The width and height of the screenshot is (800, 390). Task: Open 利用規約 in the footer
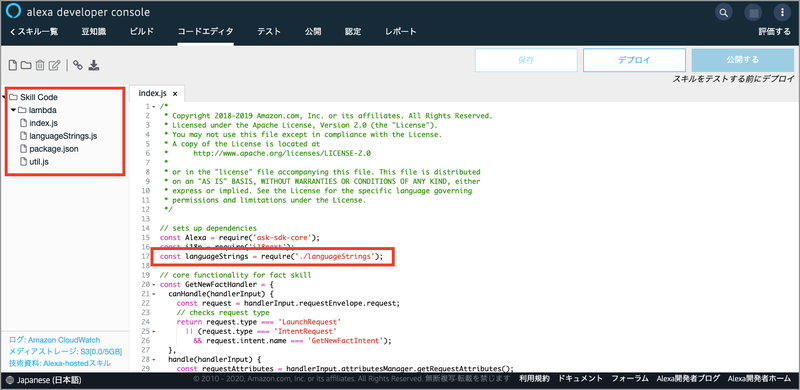(x=534, y=379)
